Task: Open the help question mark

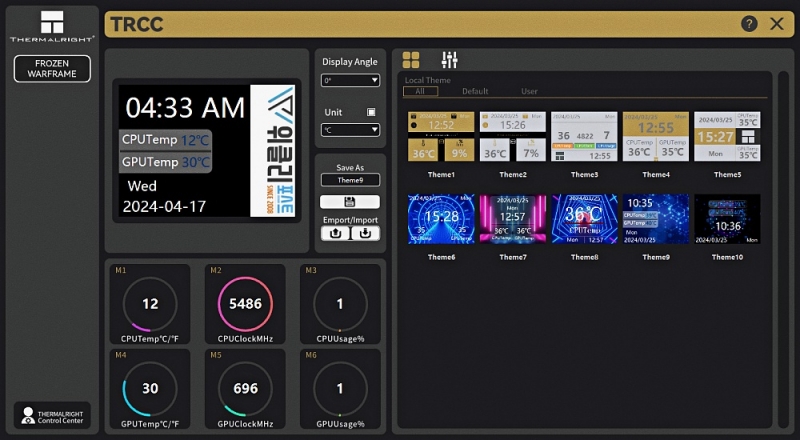Action: click(749, 24)
